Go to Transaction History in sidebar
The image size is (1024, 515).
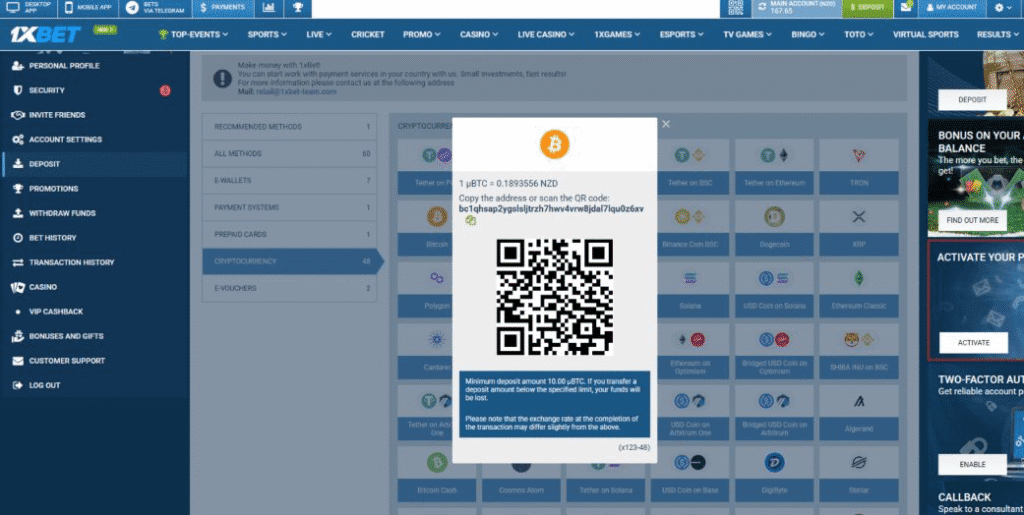click(71, 262)
